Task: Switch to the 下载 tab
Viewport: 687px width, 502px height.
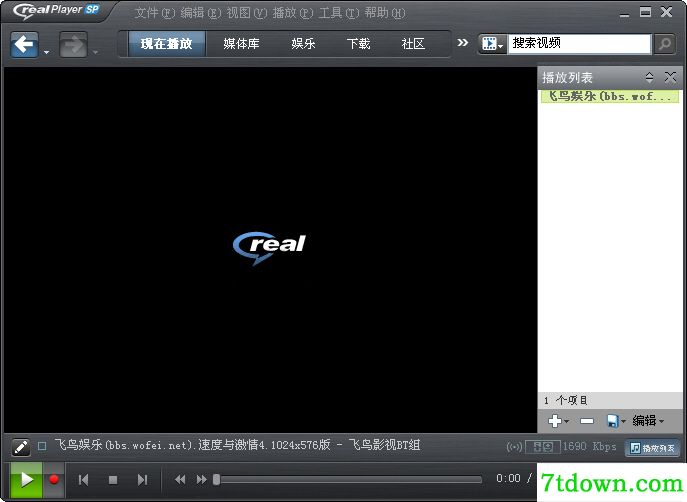Action: coord(358,44)
